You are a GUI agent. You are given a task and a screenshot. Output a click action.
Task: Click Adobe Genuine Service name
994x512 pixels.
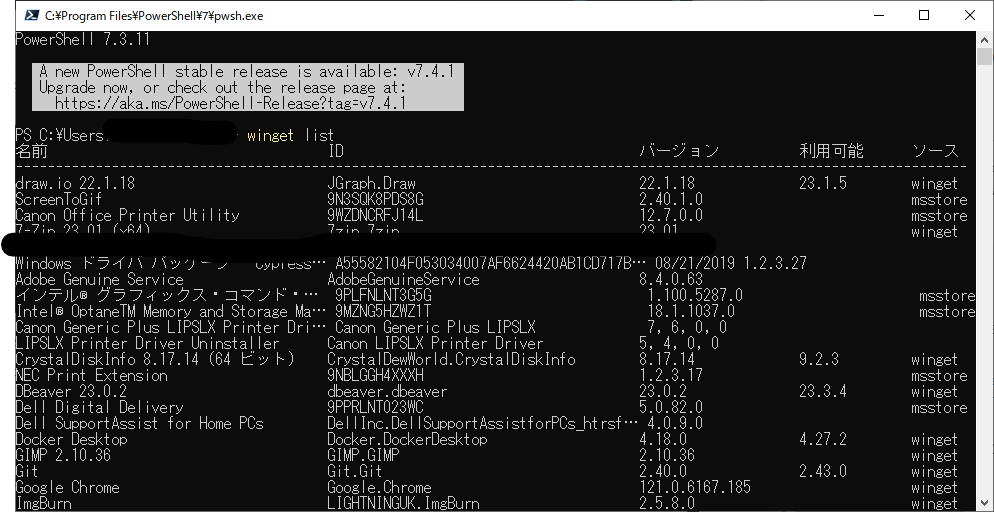tap(99, 279)
